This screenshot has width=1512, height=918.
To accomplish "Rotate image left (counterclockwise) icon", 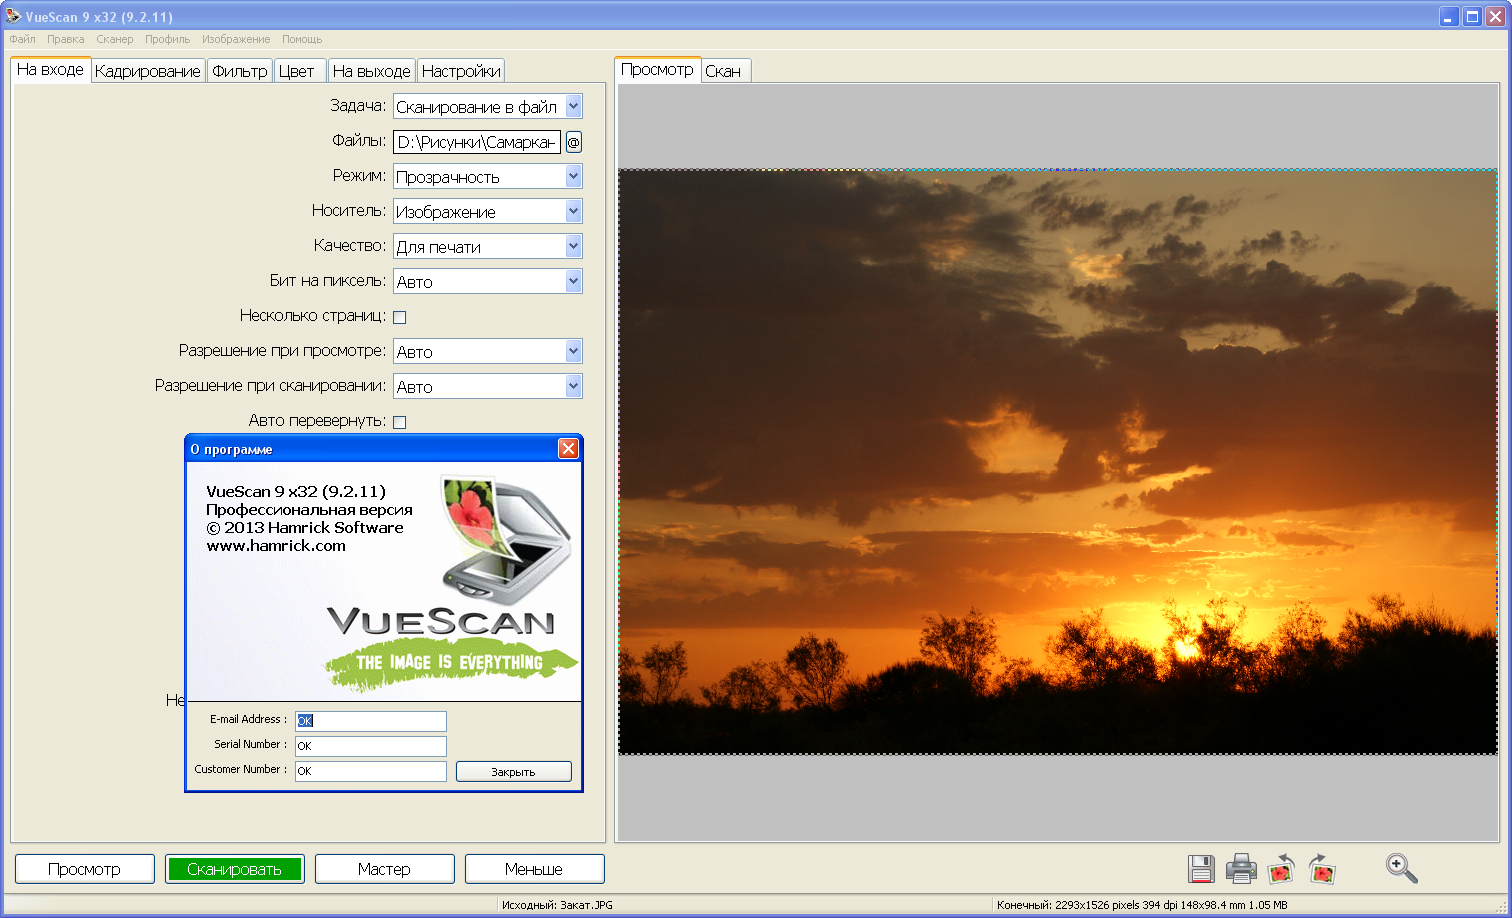I will pyautogui.click(x=1281, y=868).
